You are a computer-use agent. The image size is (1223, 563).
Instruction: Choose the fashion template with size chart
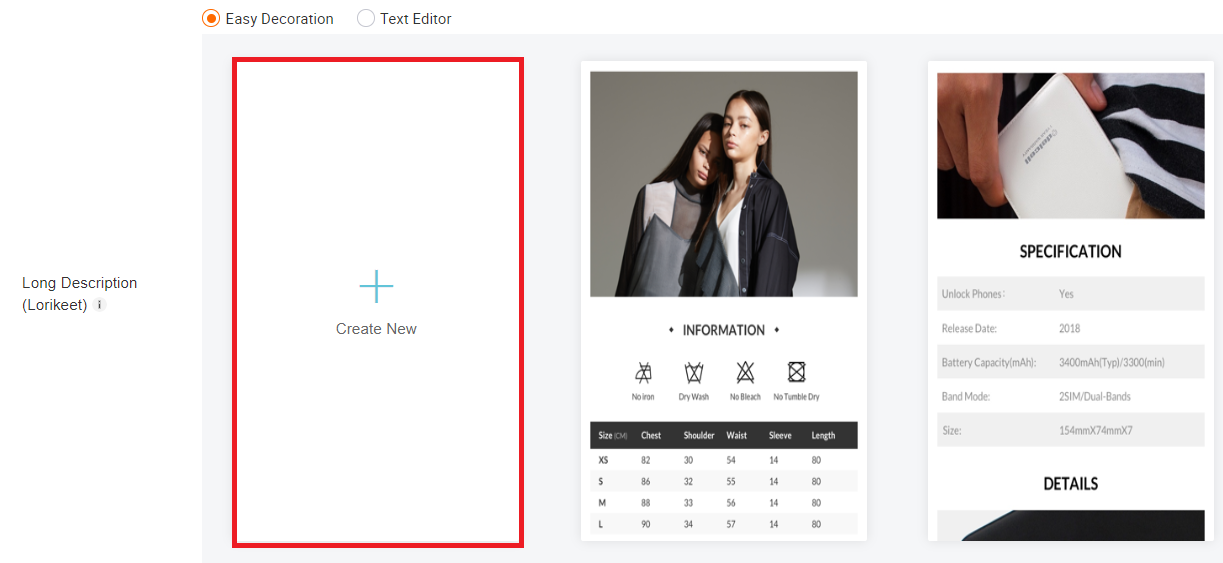(x=724, y=301)
